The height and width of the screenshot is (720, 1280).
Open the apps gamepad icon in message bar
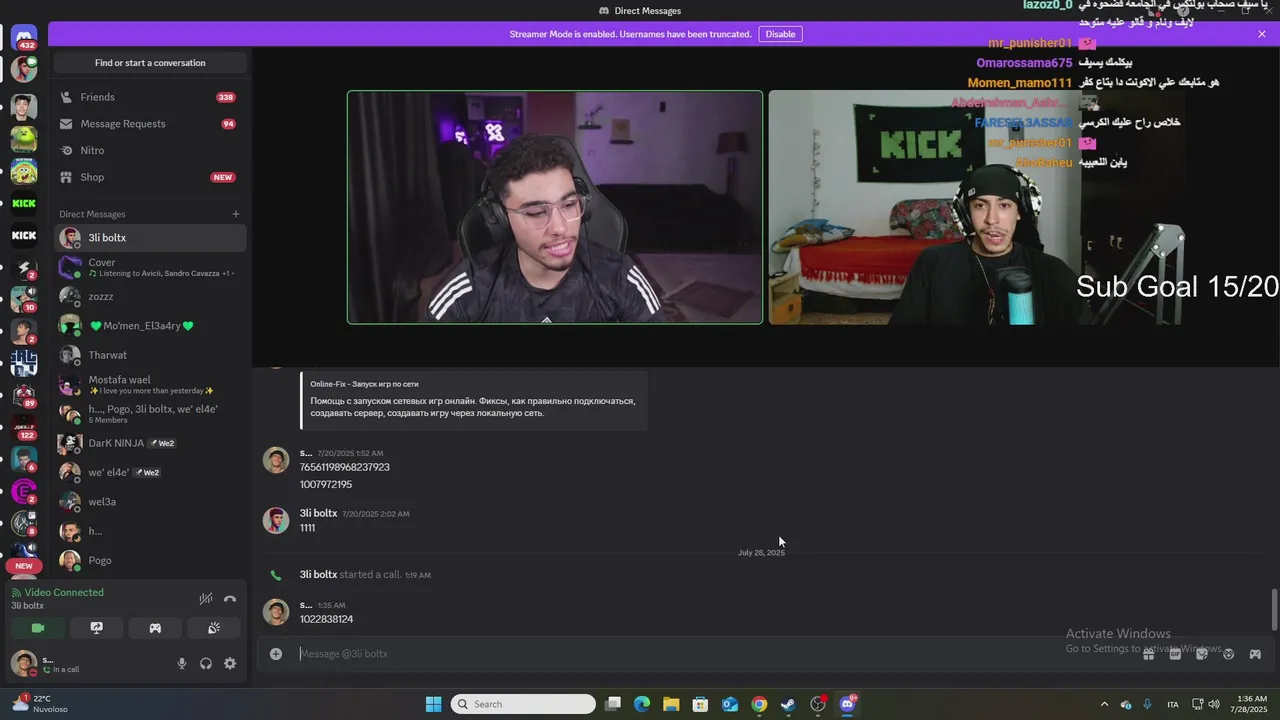[1255, 654]
